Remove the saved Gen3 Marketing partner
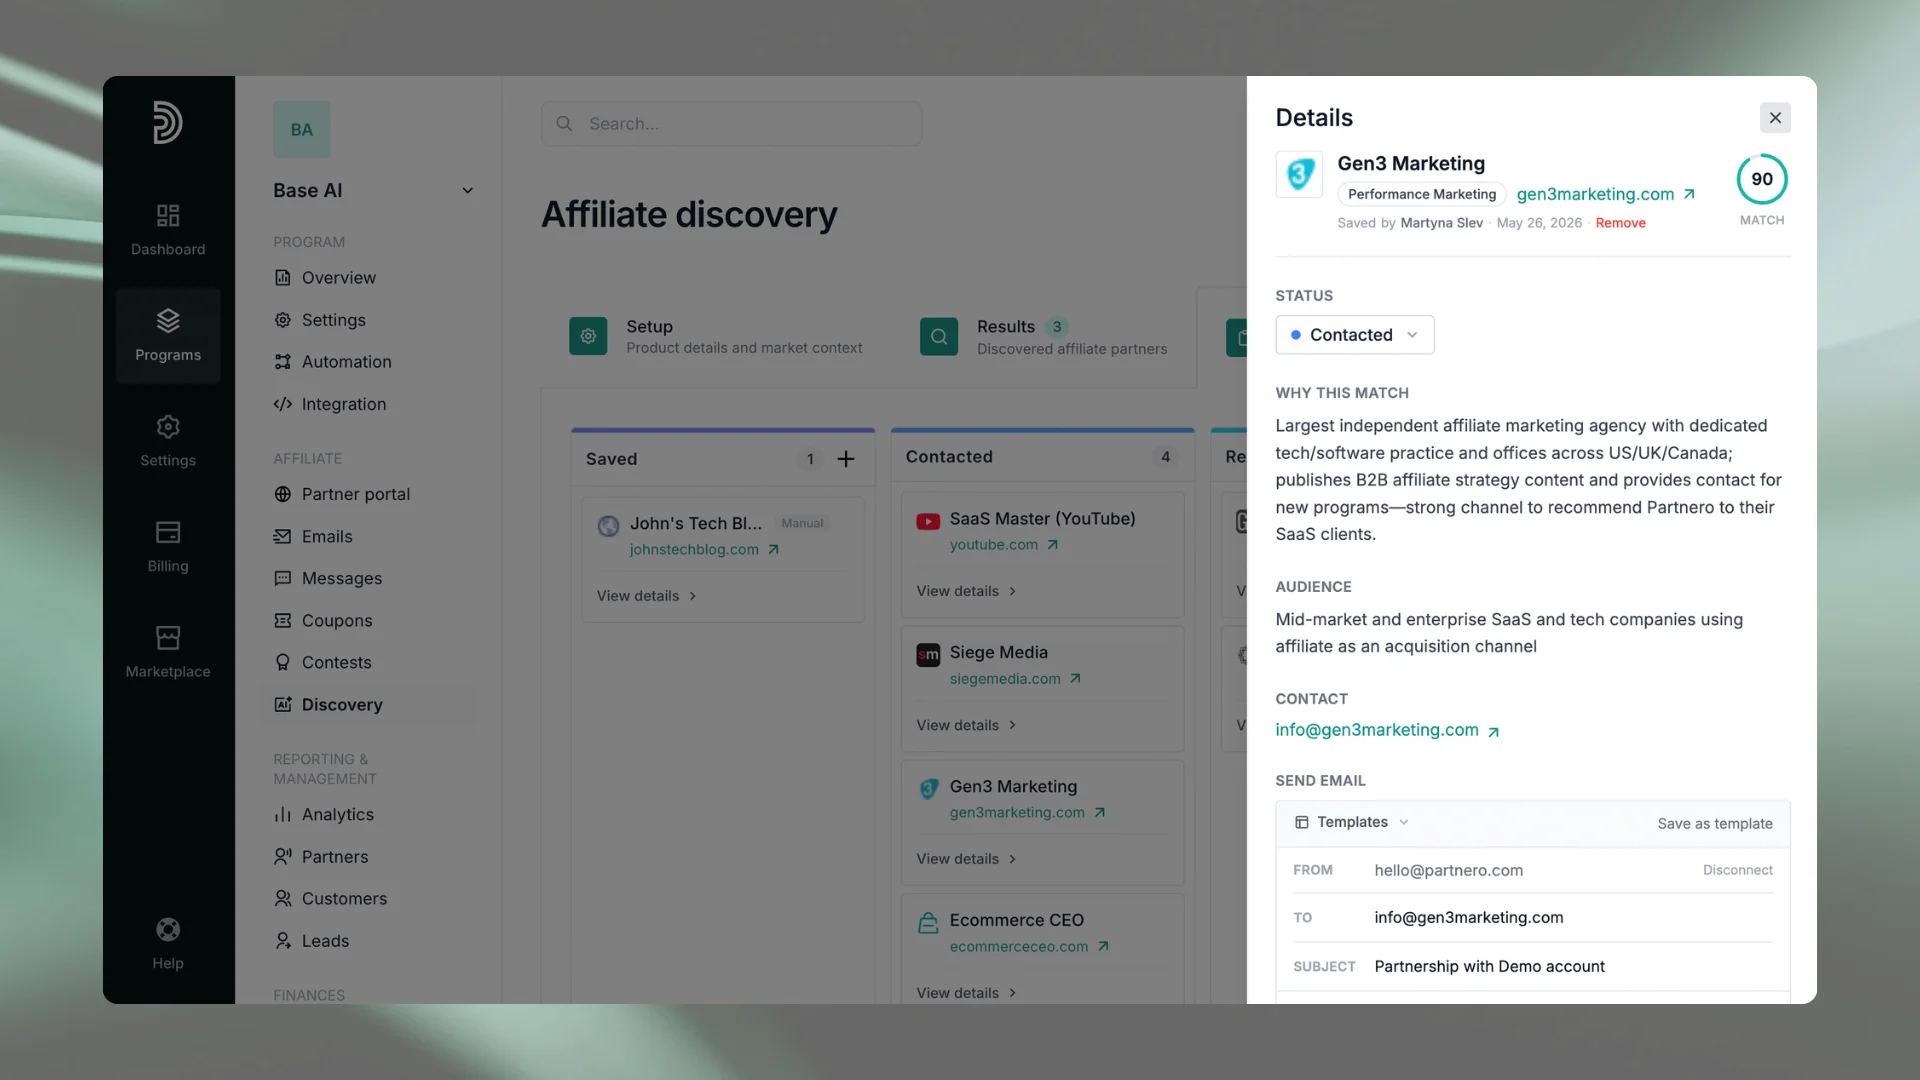This screenshot has width=1920, height=1080. tap(1620, 223)
